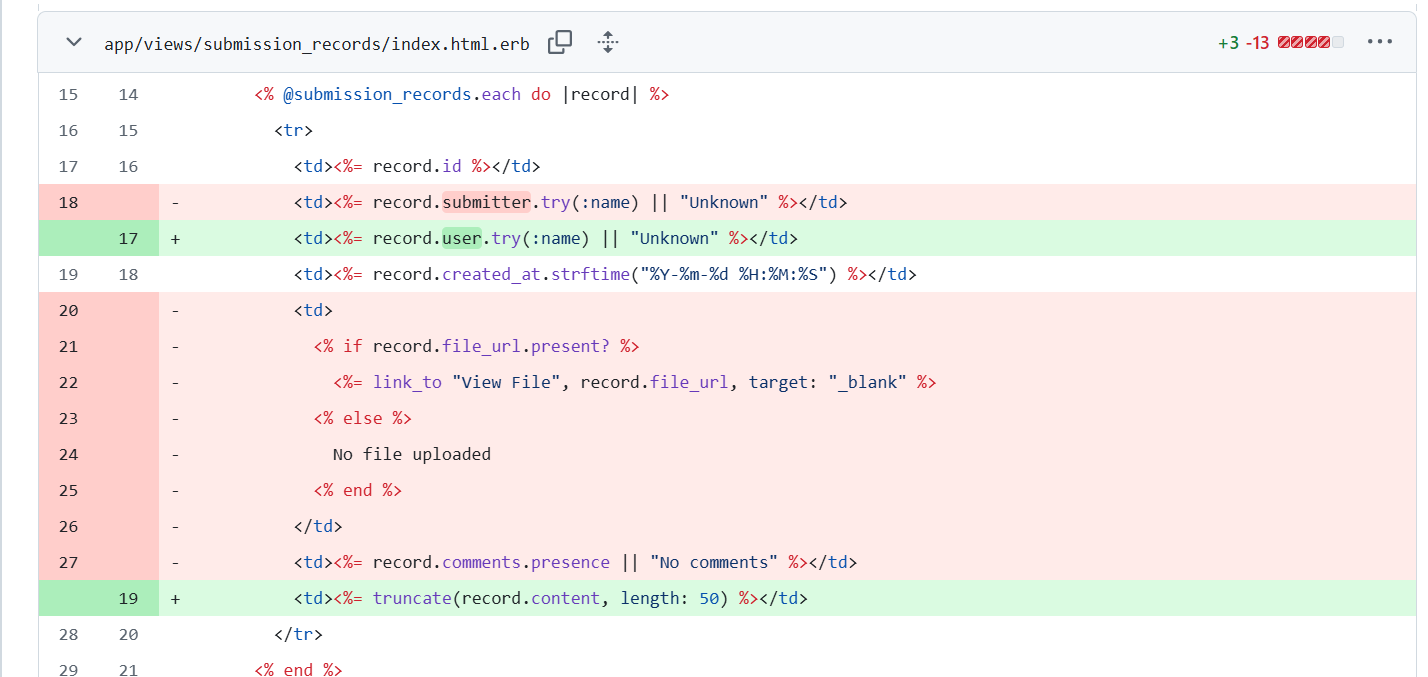Select line number 18 on deleted submitter line

[68, 203]
